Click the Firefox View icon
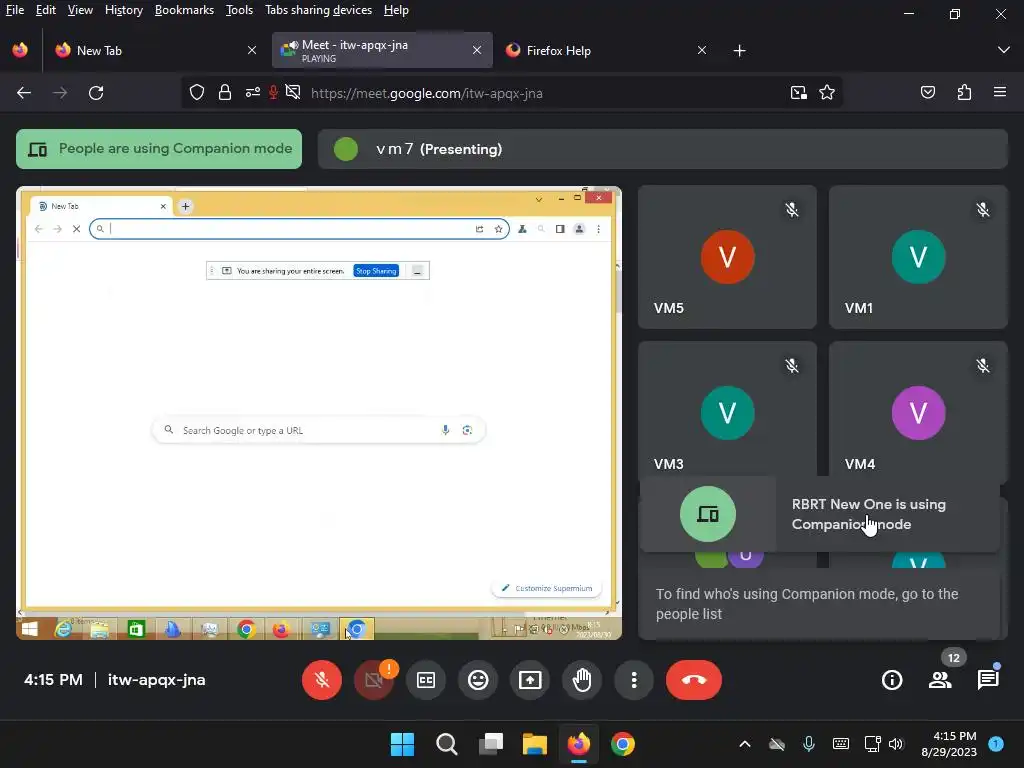Image resolution: width=1024 pixels, height=768 pixels. coord(20,50)
